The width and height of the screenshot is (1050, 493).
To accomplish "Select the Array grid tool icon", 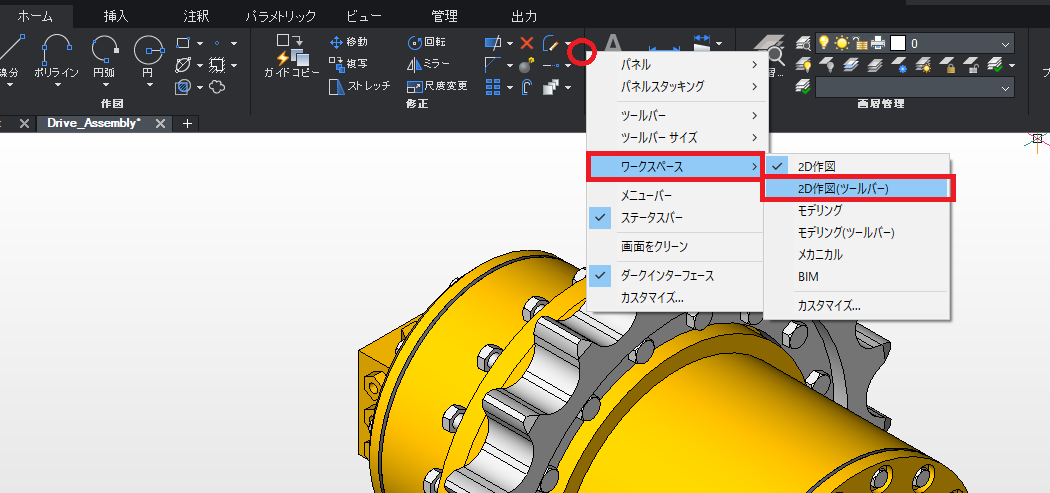I will pos(493,86).
